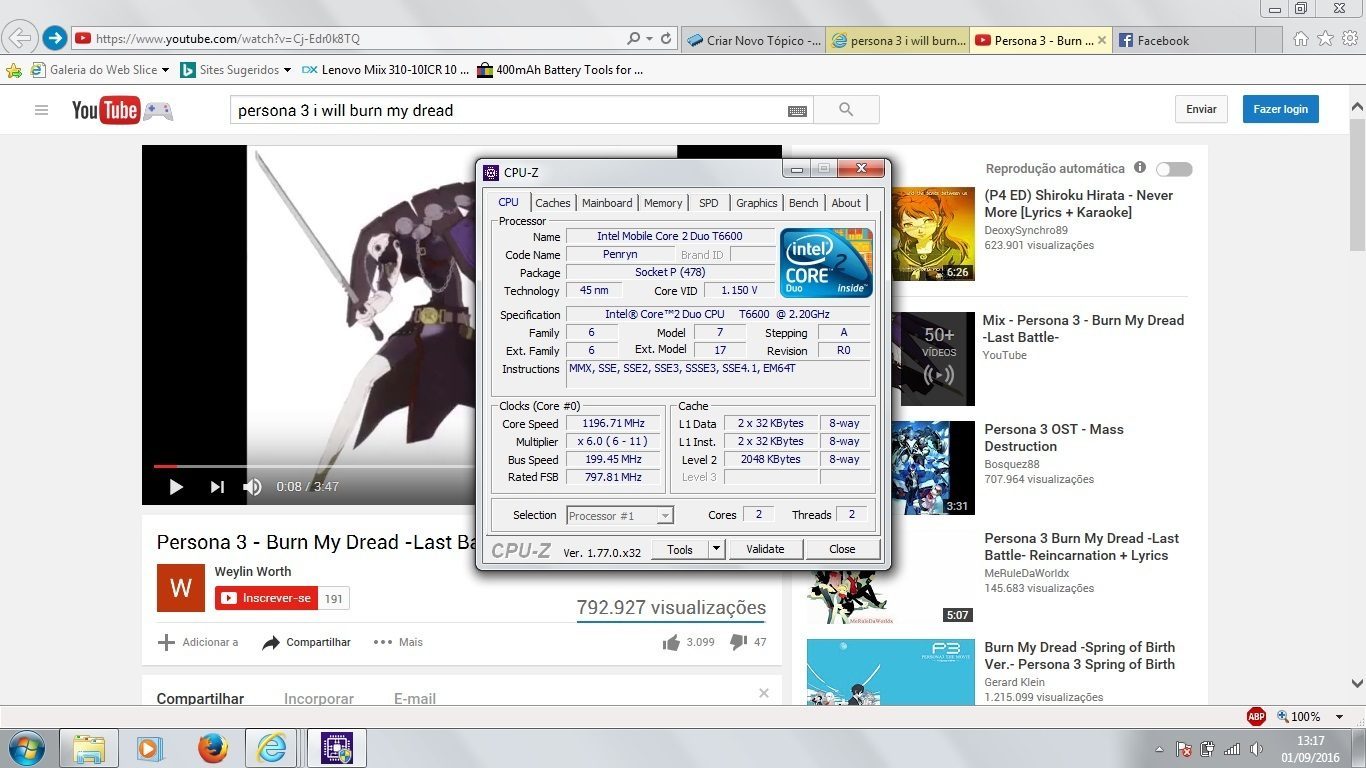Open browser home icon
Screen dimensions: 1366x768
click(1300, 39)
